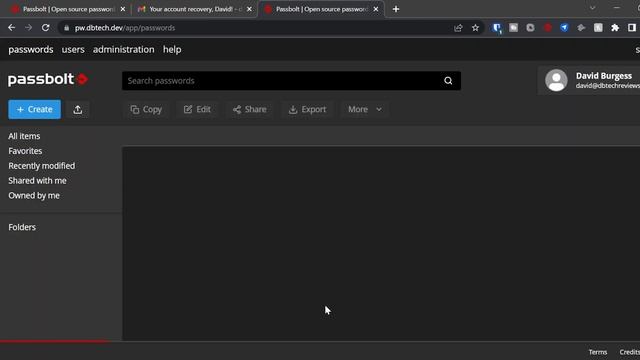Click the Folders section heading
The image size is (640, 360).
pos(22,227)
